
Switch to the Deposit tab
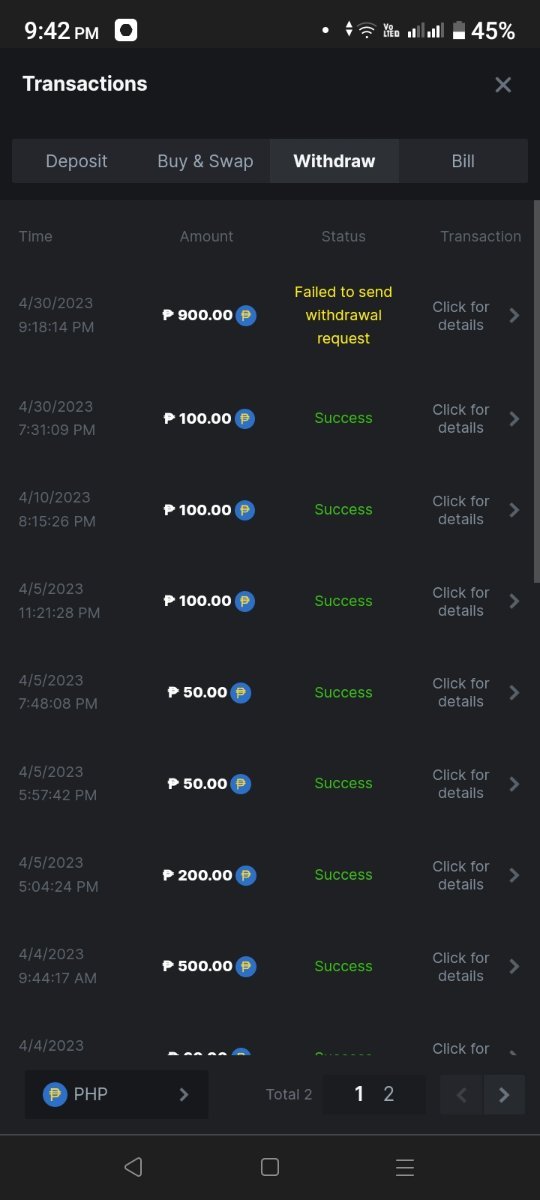(76, 161)
